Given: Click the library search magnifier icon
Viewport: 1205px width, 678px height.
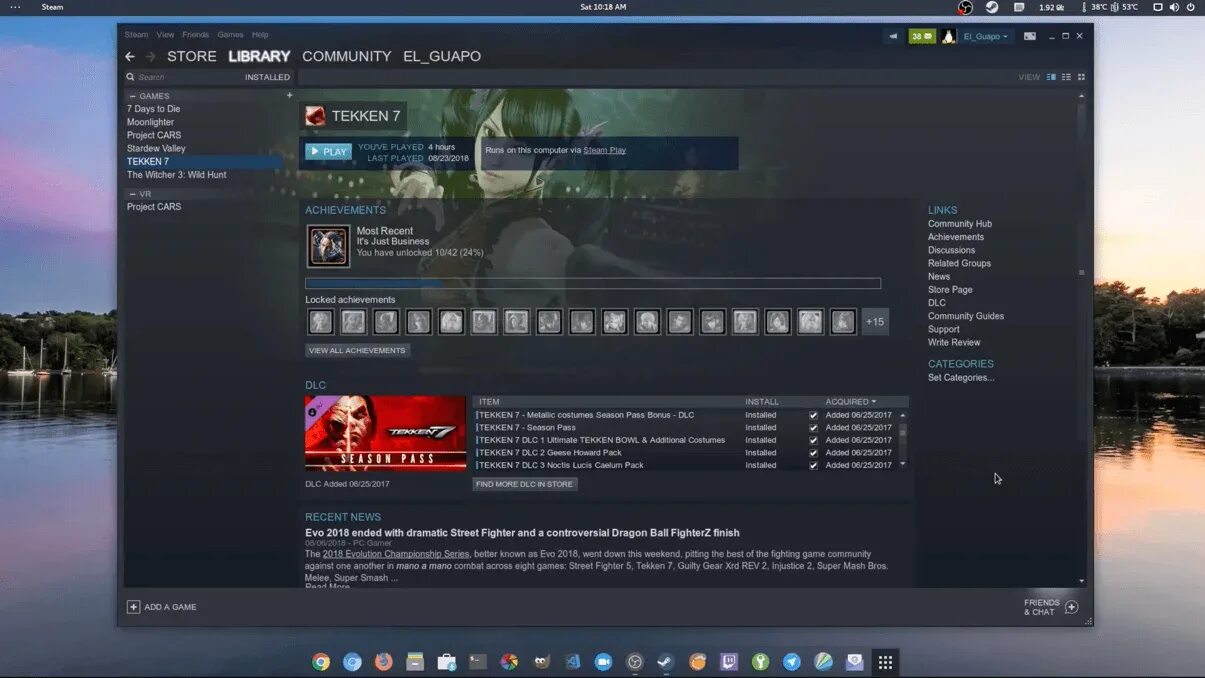Looking at the screenshot, I should pos(131,77).
